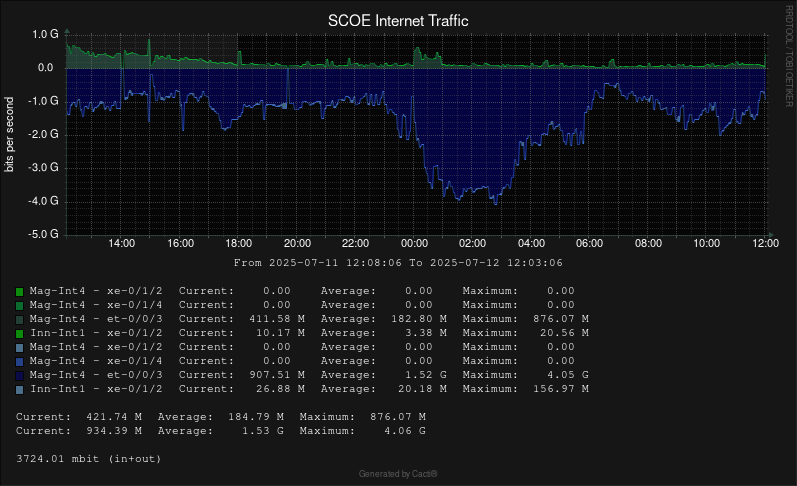Click the '18:00' time axis label
The width and height of the screenshot is (797, 486).
pyautogui.click(x=238, y=244)
